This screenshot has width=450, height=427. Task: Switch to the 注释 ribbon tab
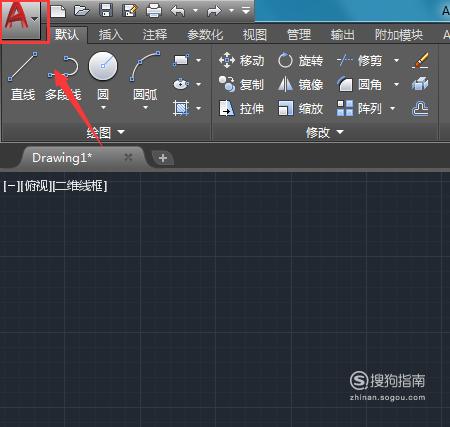(x=155, y=35)
